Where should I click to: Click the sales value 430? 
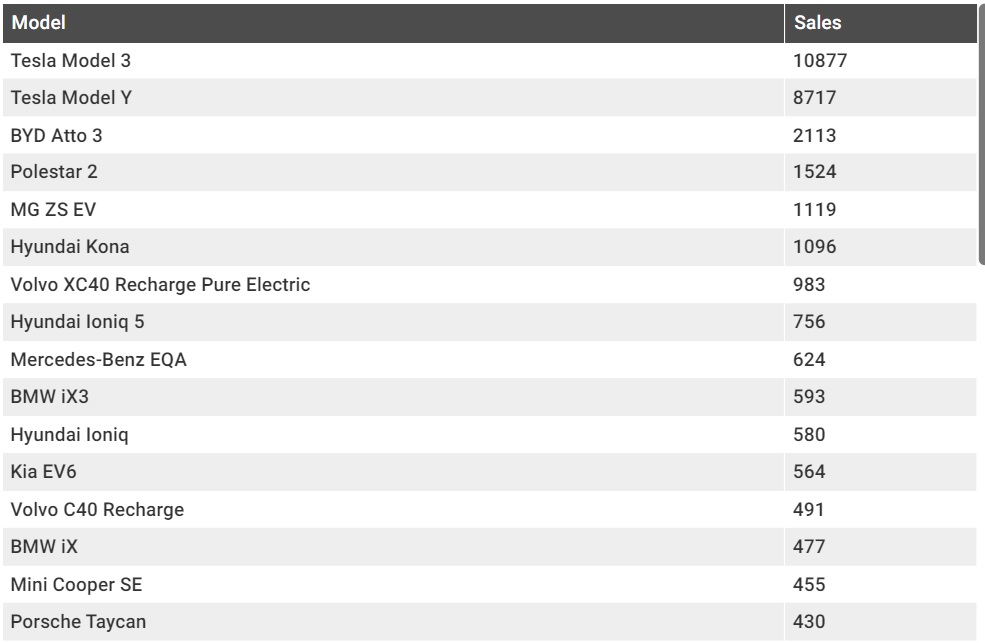[x=809, y=622]
